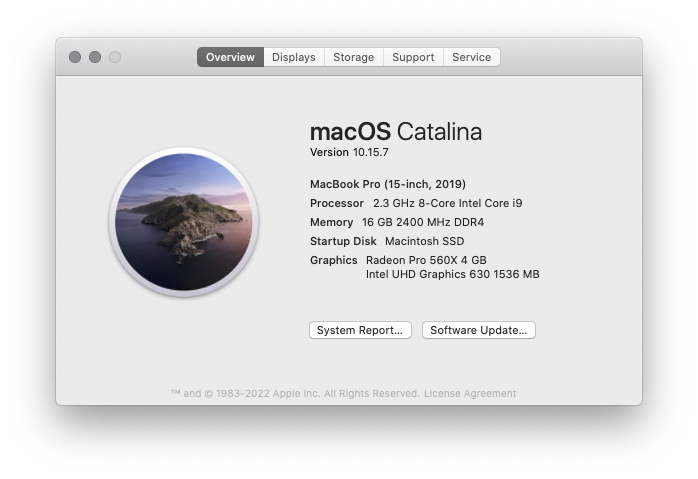Click Radeon Pro 560X 4 GB text
Viewport: 698px width, 479px height.
click(426, 260)
